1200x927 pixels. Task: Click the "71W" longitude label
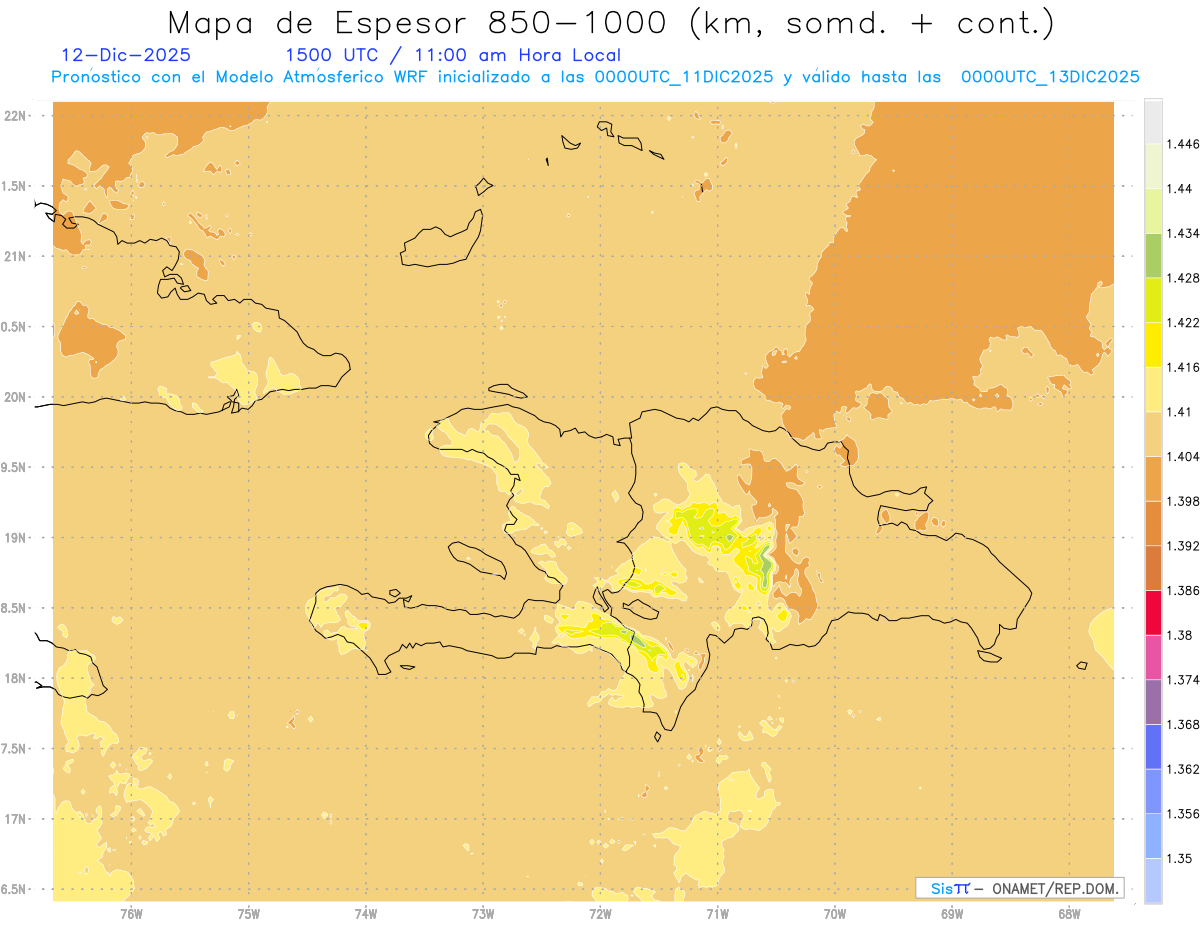[717, 914]
